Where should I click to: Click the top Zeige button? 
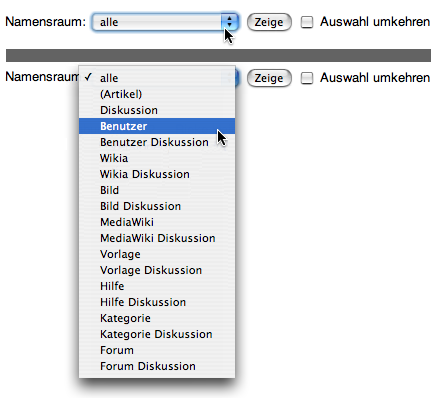pos(269,22)
